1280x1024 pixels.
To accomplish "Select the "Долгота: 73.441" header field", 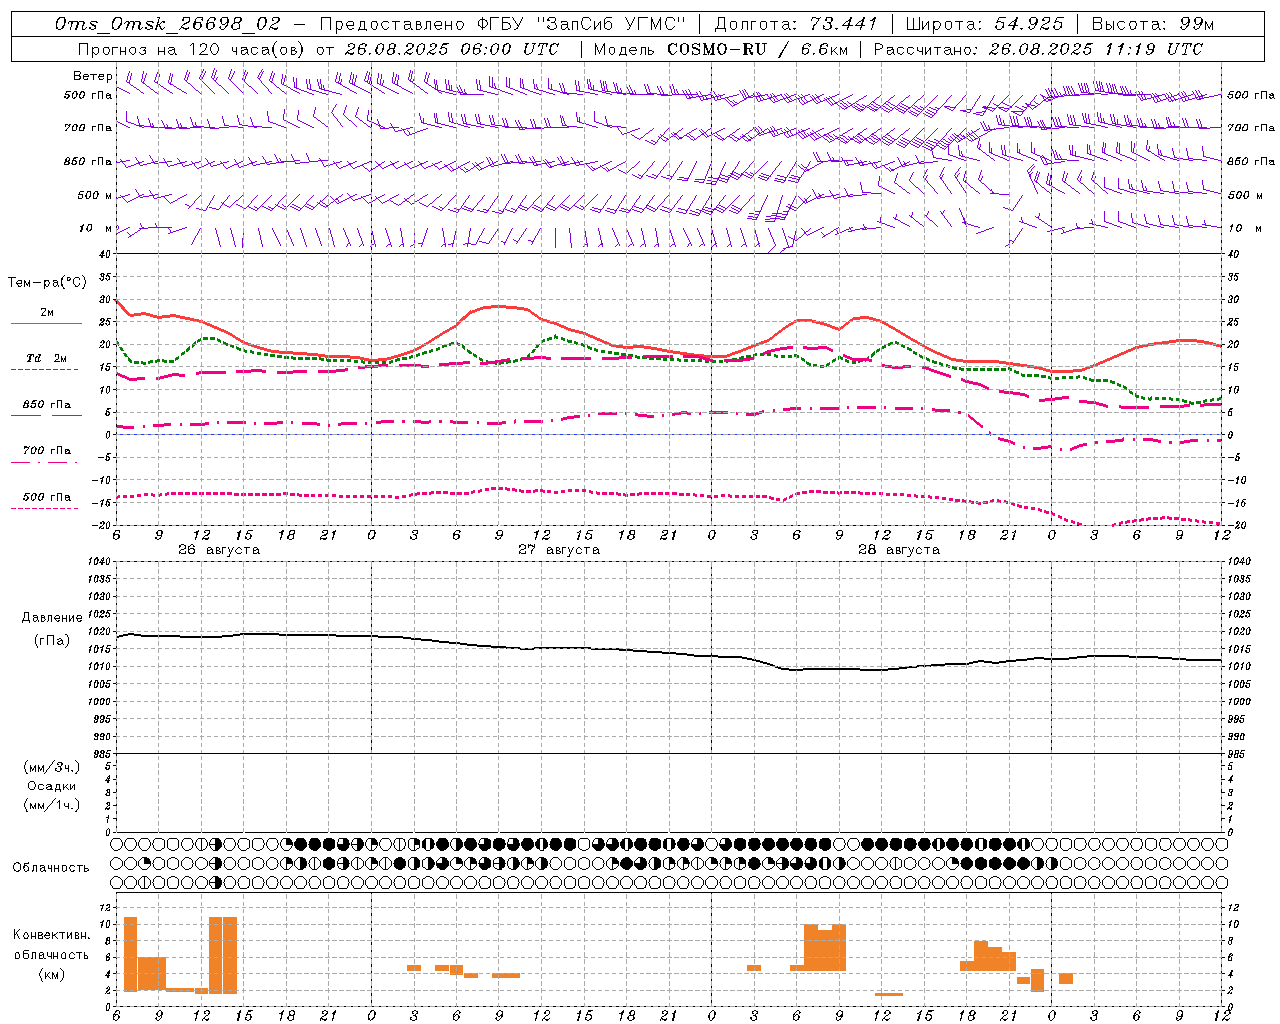I will coord(795,24).
